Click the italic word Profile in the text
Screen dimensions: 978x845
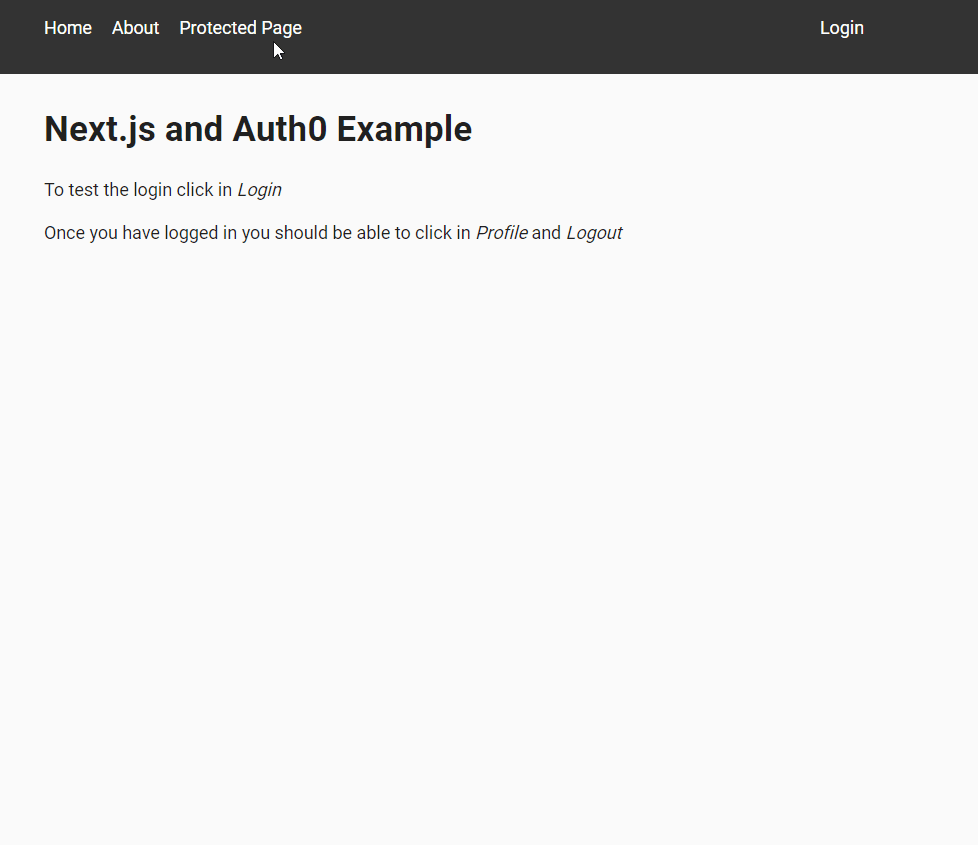pyautogui.click(x=501, y=233)
